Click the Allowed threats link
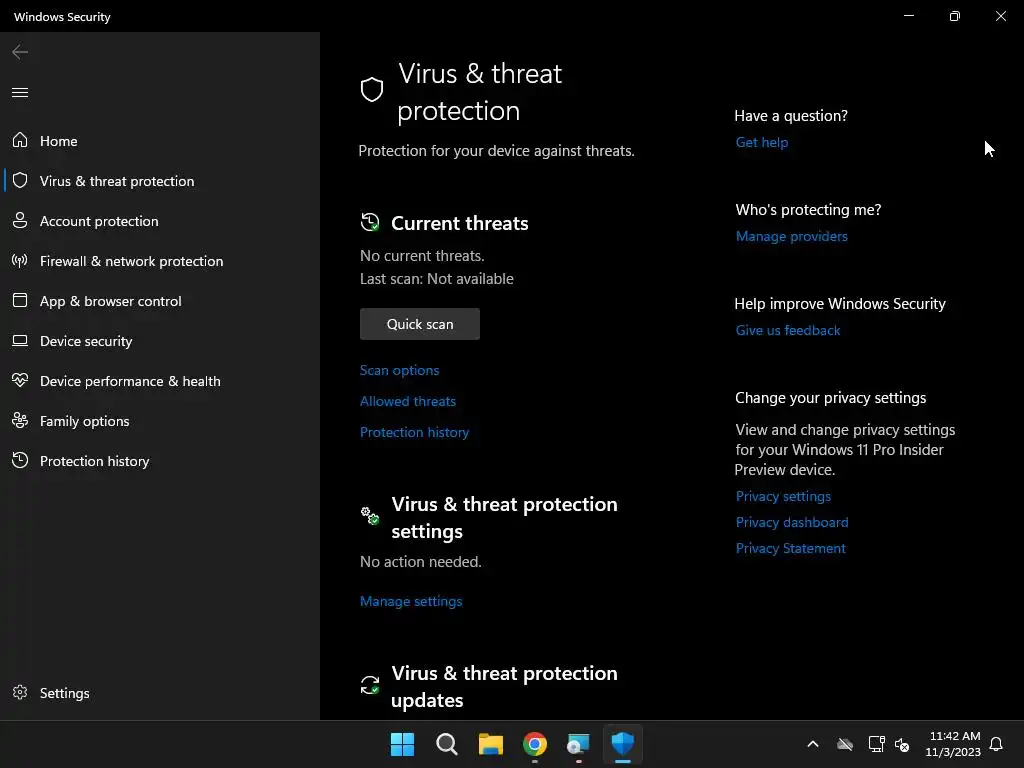 408,401
